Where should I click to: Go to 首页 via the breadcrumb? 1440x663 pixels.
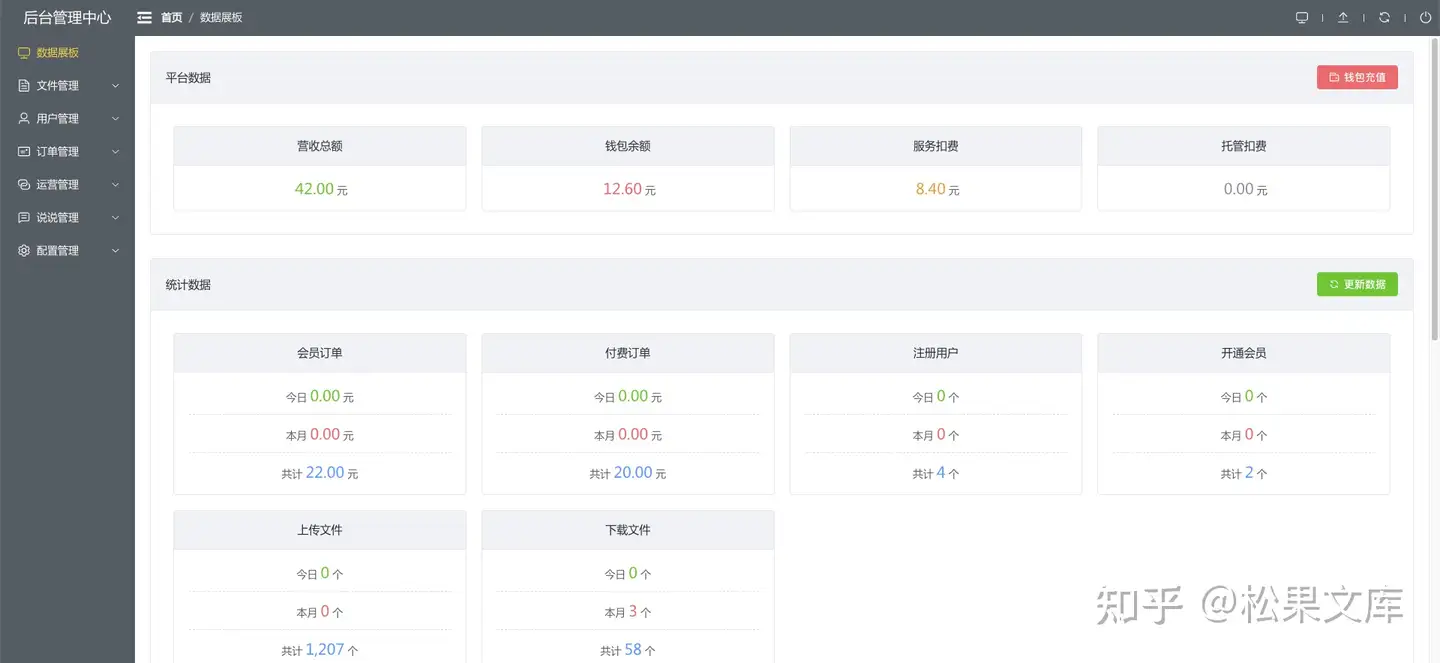[x=172, y=18]
